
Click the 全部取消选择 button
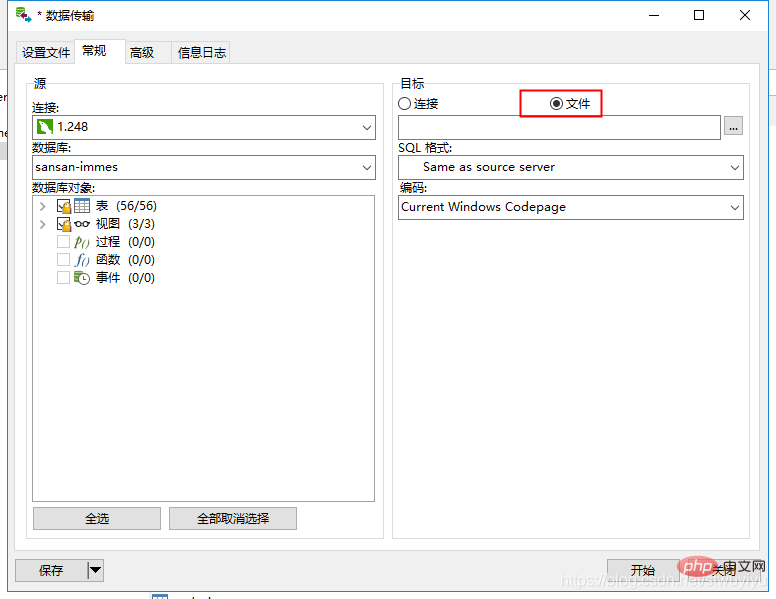tap(233, 518)
